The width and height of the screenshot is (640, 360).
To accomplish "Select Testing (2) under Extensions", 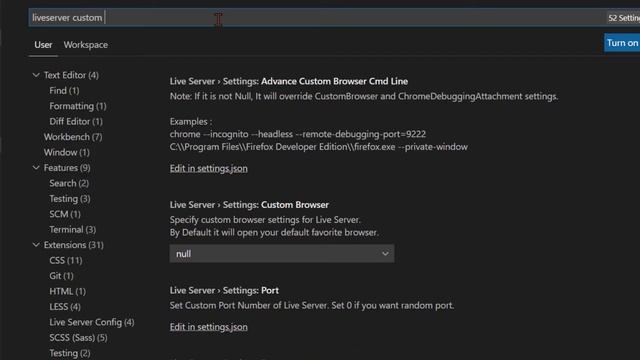I will pyautogui.click(x=70, y=353).
